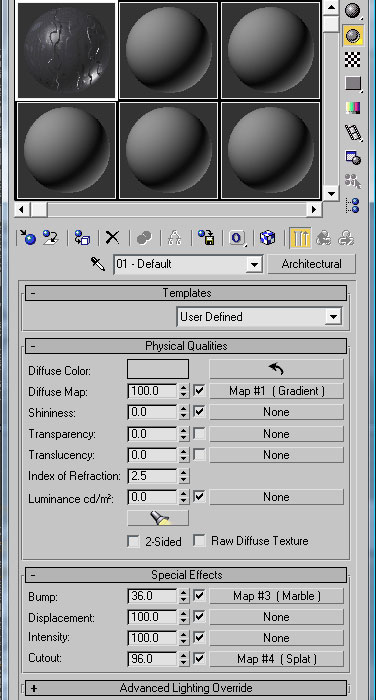Collapse the Physical Qualities rollout
Image resolution: width=376 pixels, height=700 pixels.
pos(186,346)
